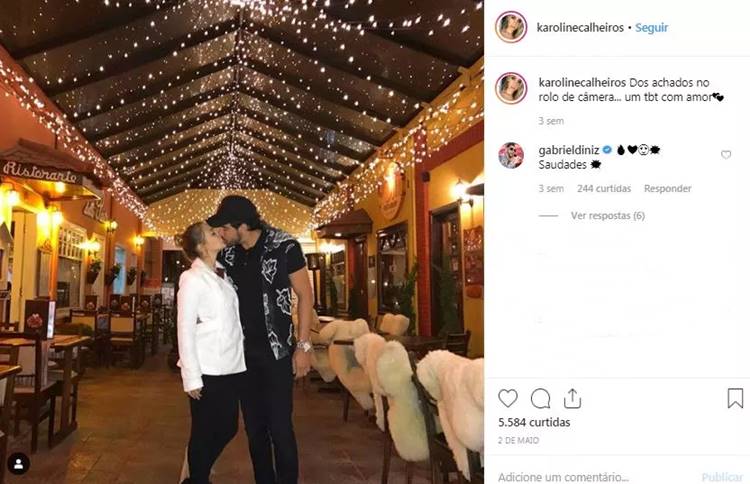Like gabrieldiniz's comment with small heart
This screenshot has height=484, width=750.
tap(726, 154)
